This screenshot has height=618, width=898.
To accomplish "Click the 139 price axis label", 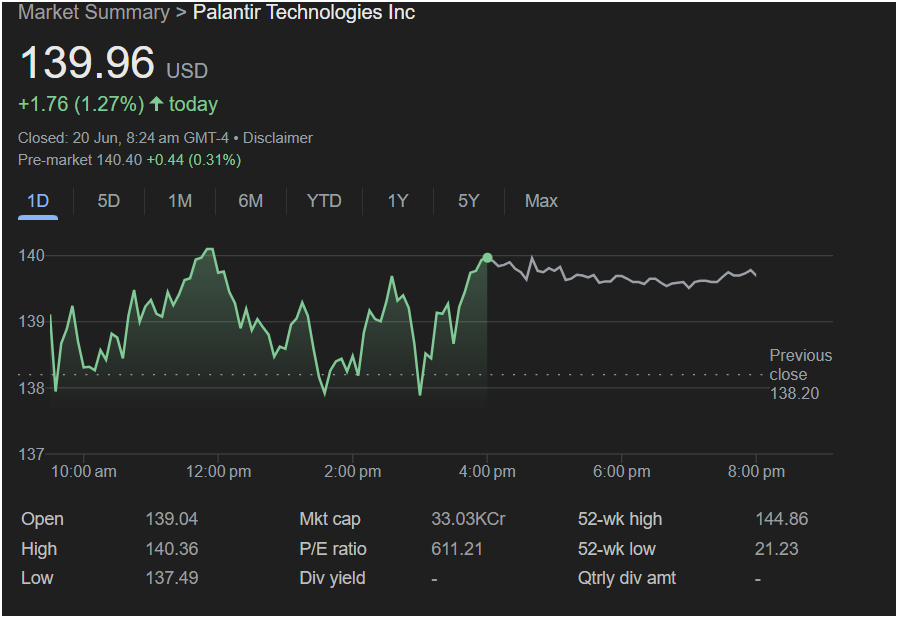I will pos(31,321).
